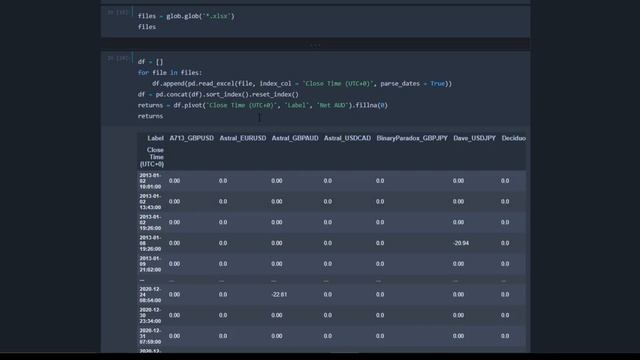The height and width of the screenshot is (360, 640).
Task: Click BinaryParadox_GBPJPY value in 2020-12-24 row
Action: 380,295
